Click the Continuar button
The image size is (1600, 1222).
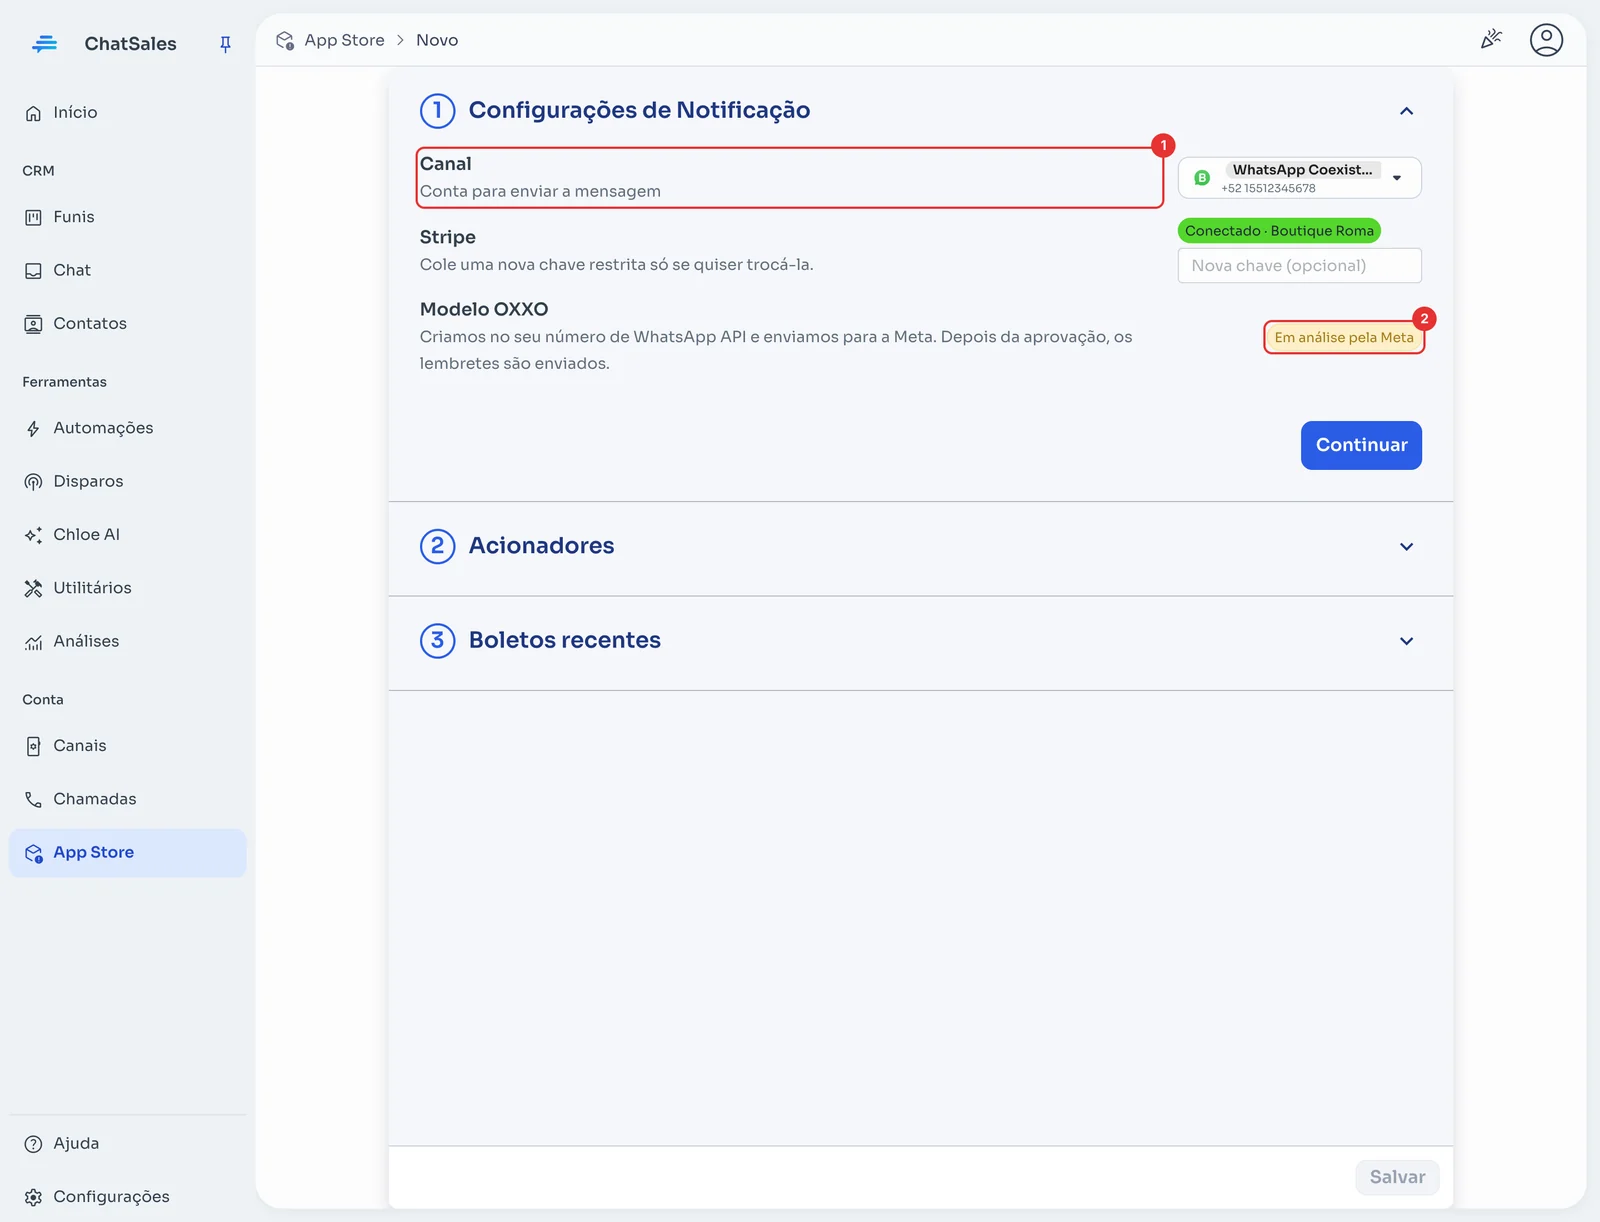1361,445
